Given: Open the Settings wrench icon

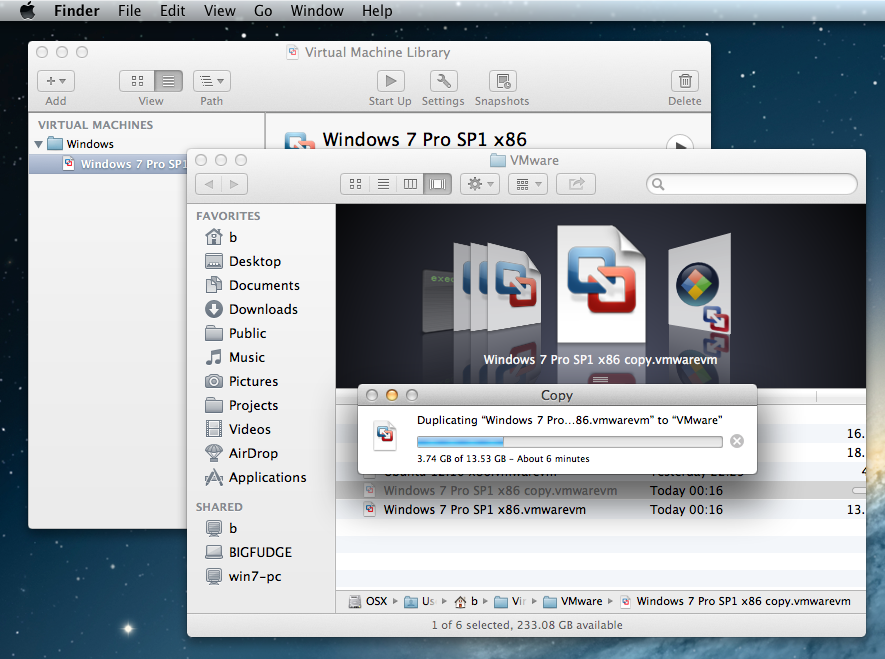Looking at the screenshot, I should point(443,81).
